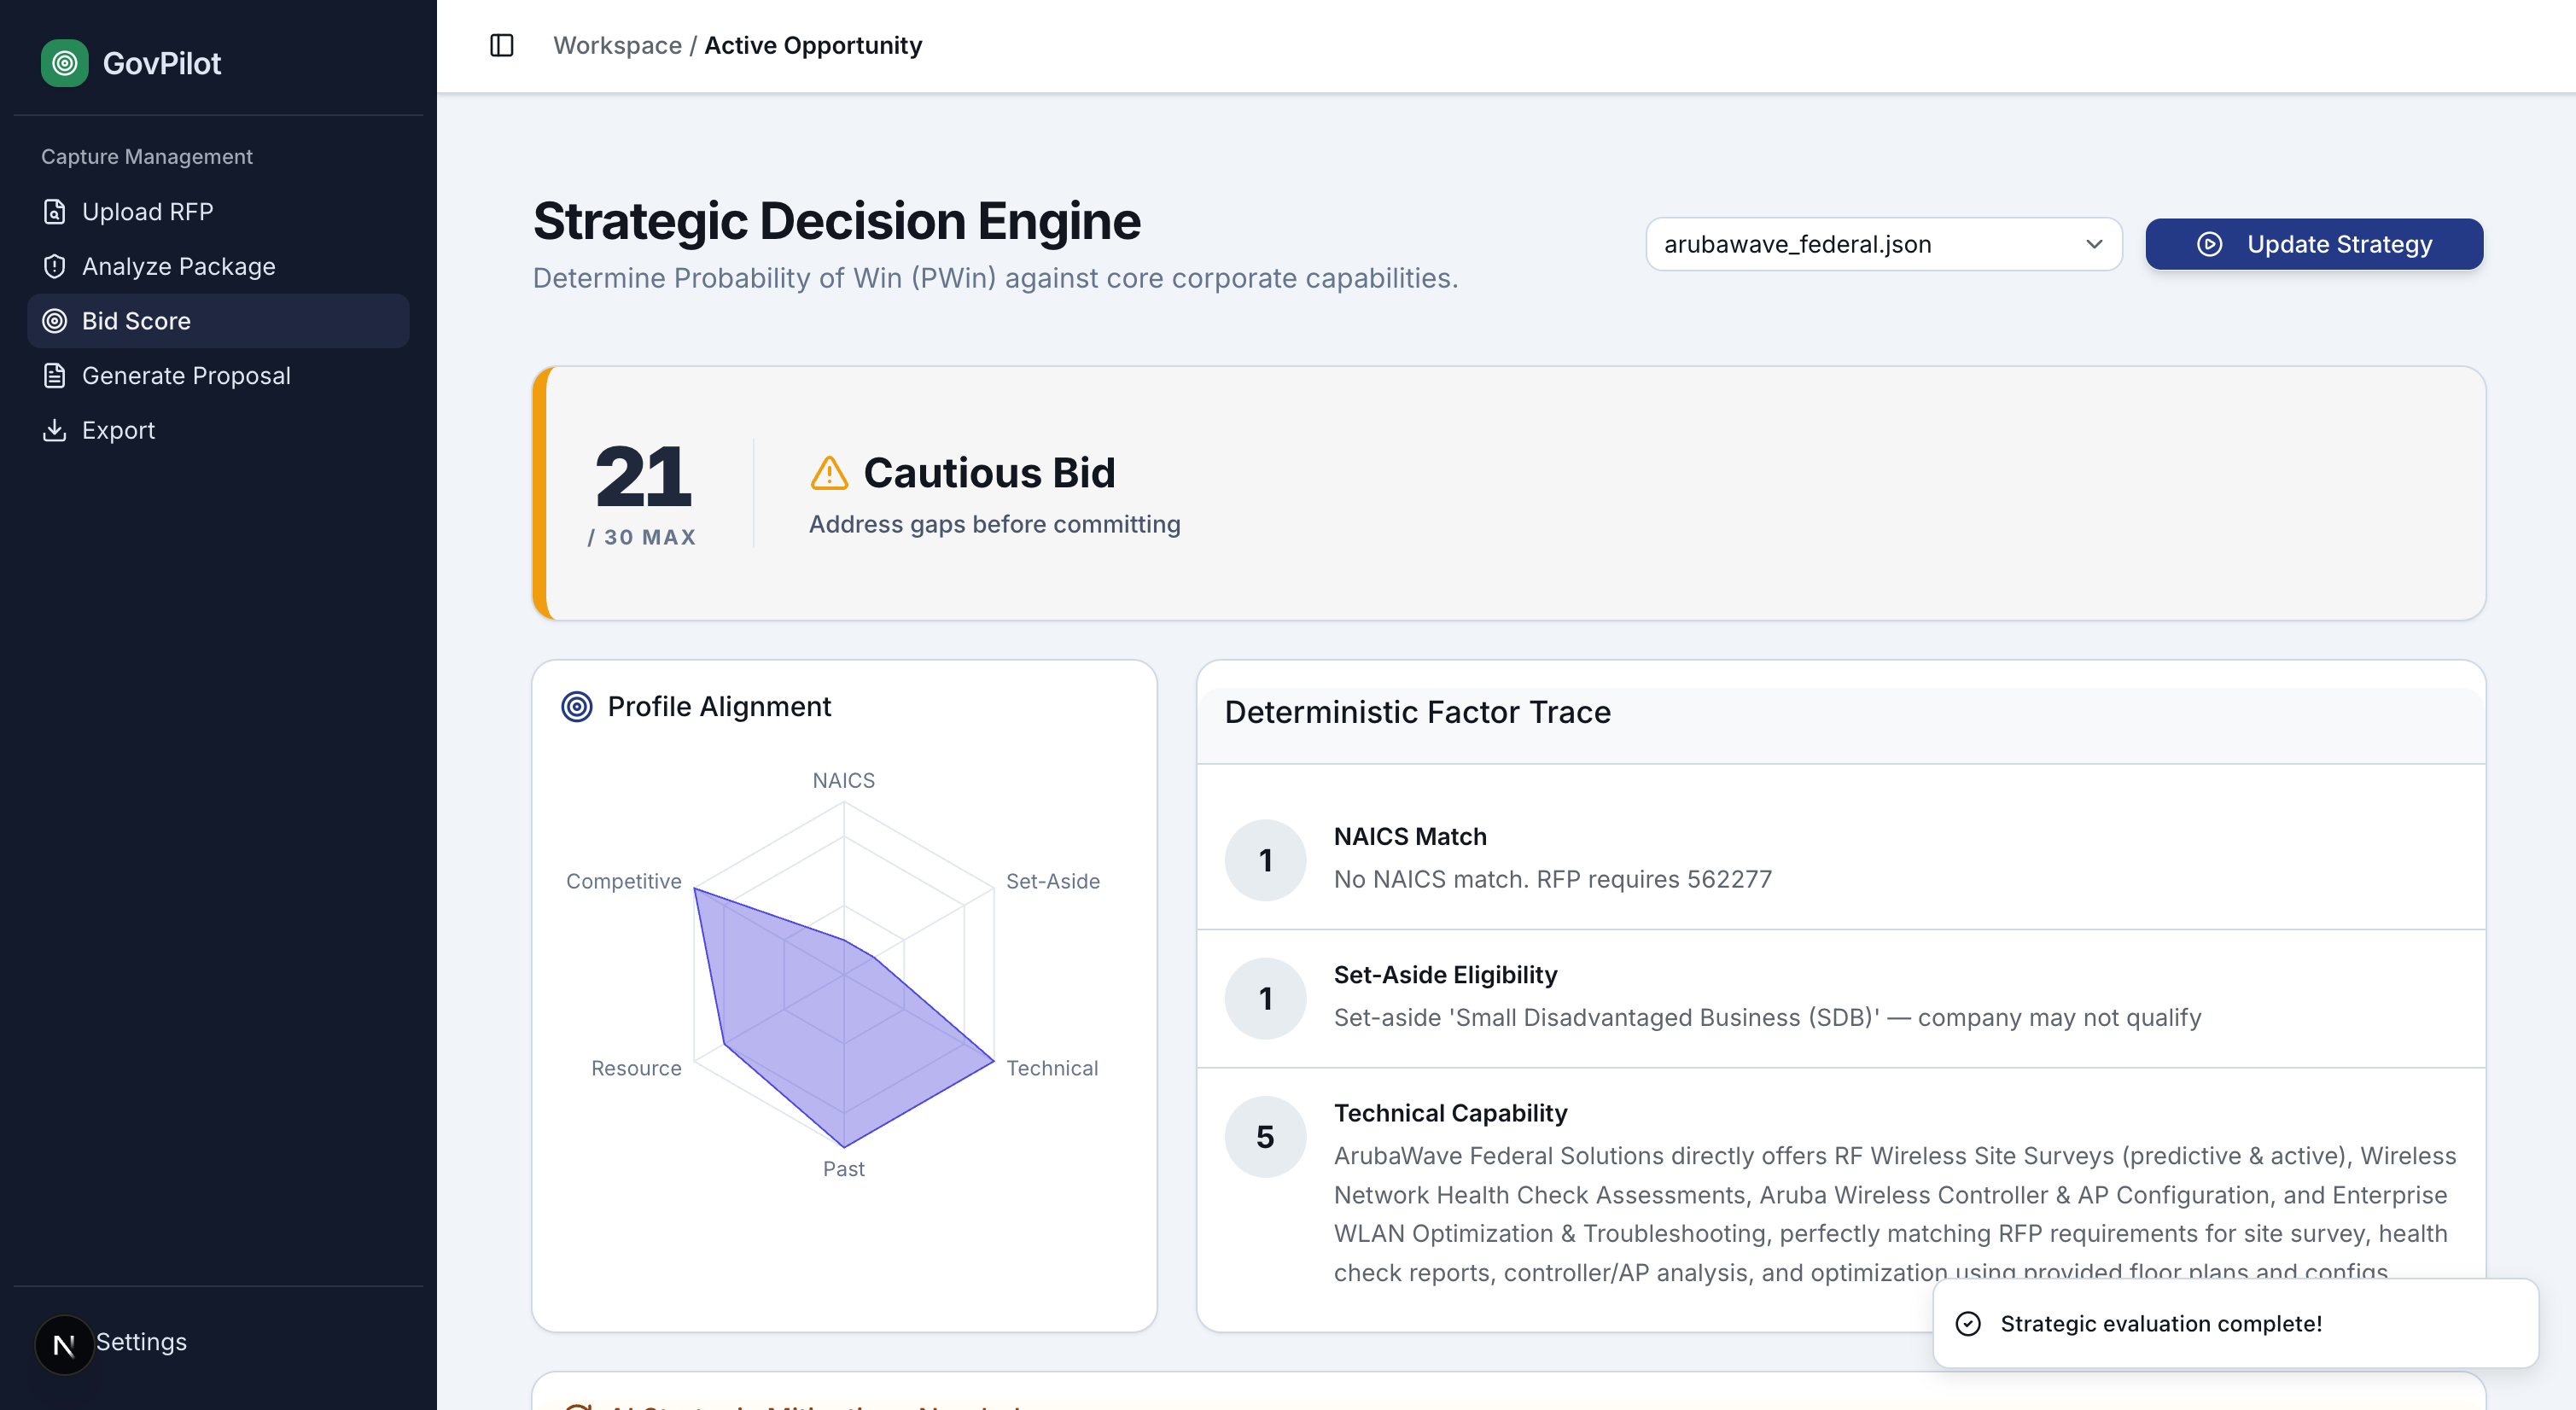Screen dimensions: 2576x1410
Task: Click the GovPilot logo icon
Action: coord(65,63)
